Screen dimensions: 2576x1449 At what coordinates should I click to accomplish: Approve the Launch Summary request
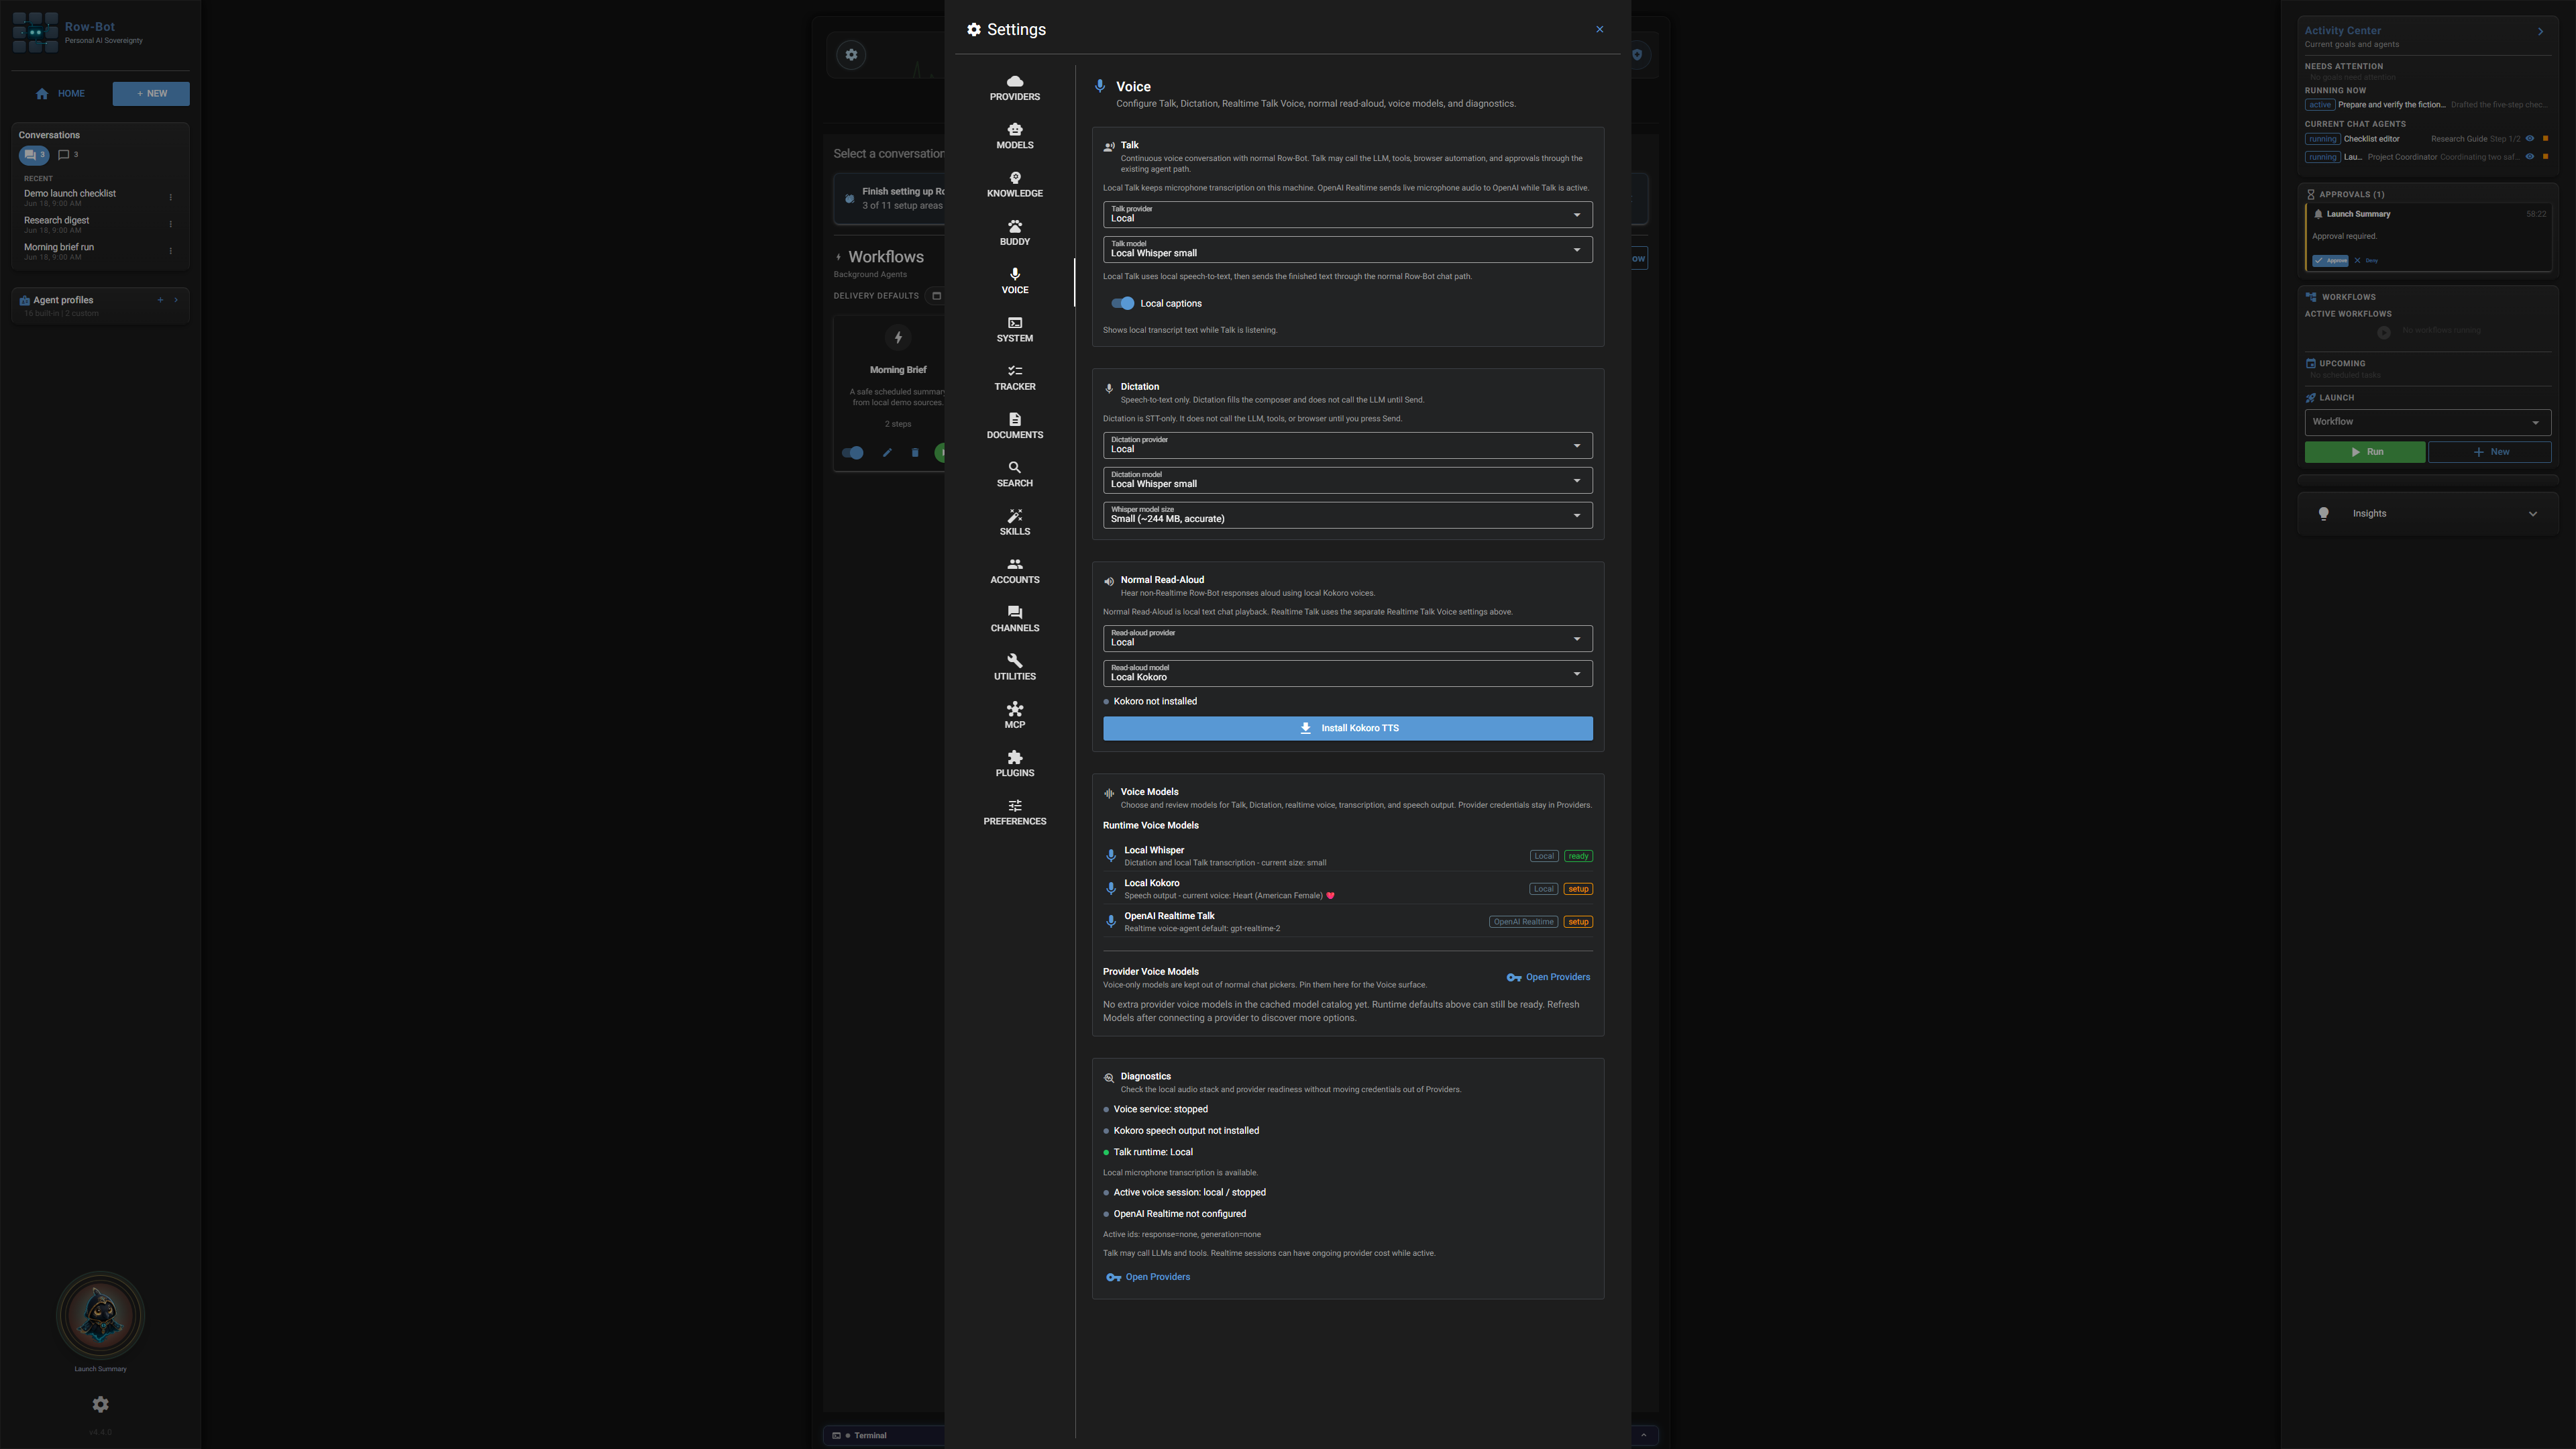(2330, 261)
